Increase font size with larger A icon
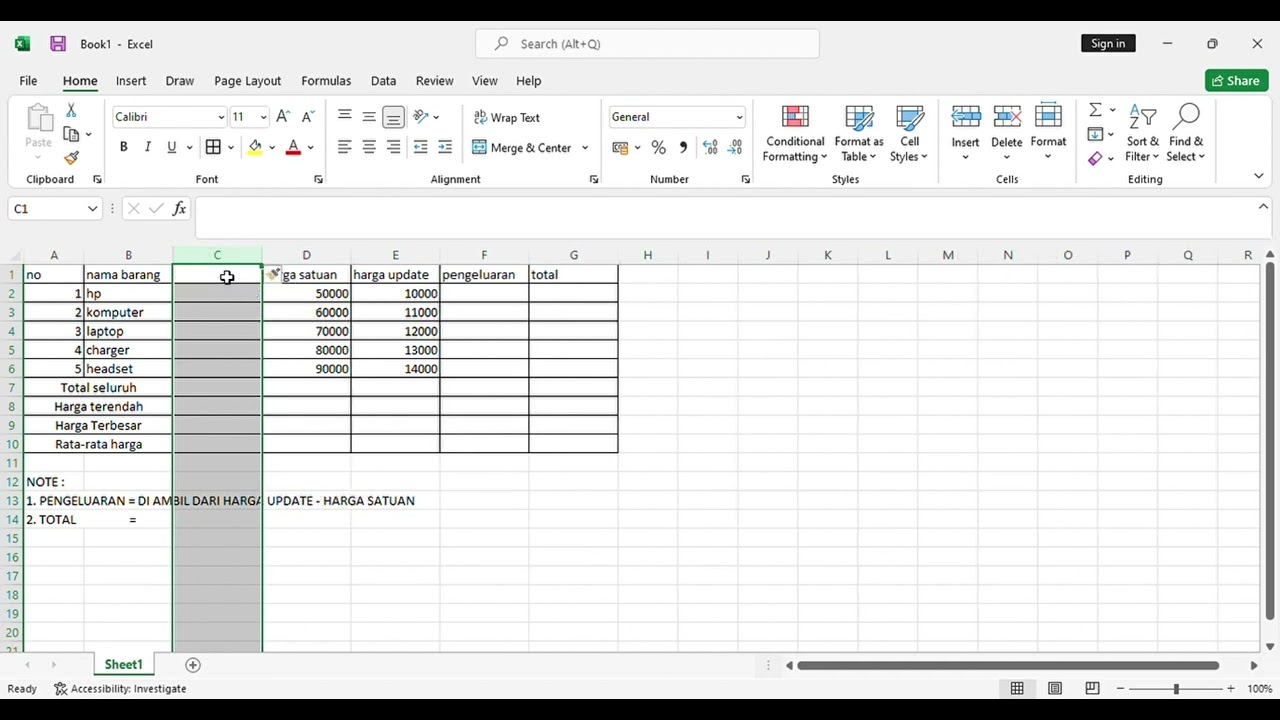The width and height of the screenshot is (1280, 720). [x=284, y=117]
